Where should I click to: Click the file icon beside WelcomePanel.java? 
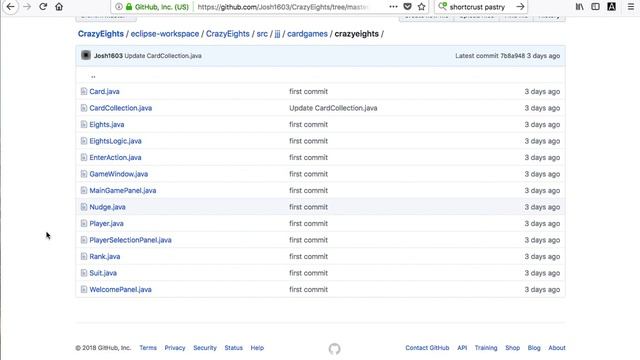point(84,289)
